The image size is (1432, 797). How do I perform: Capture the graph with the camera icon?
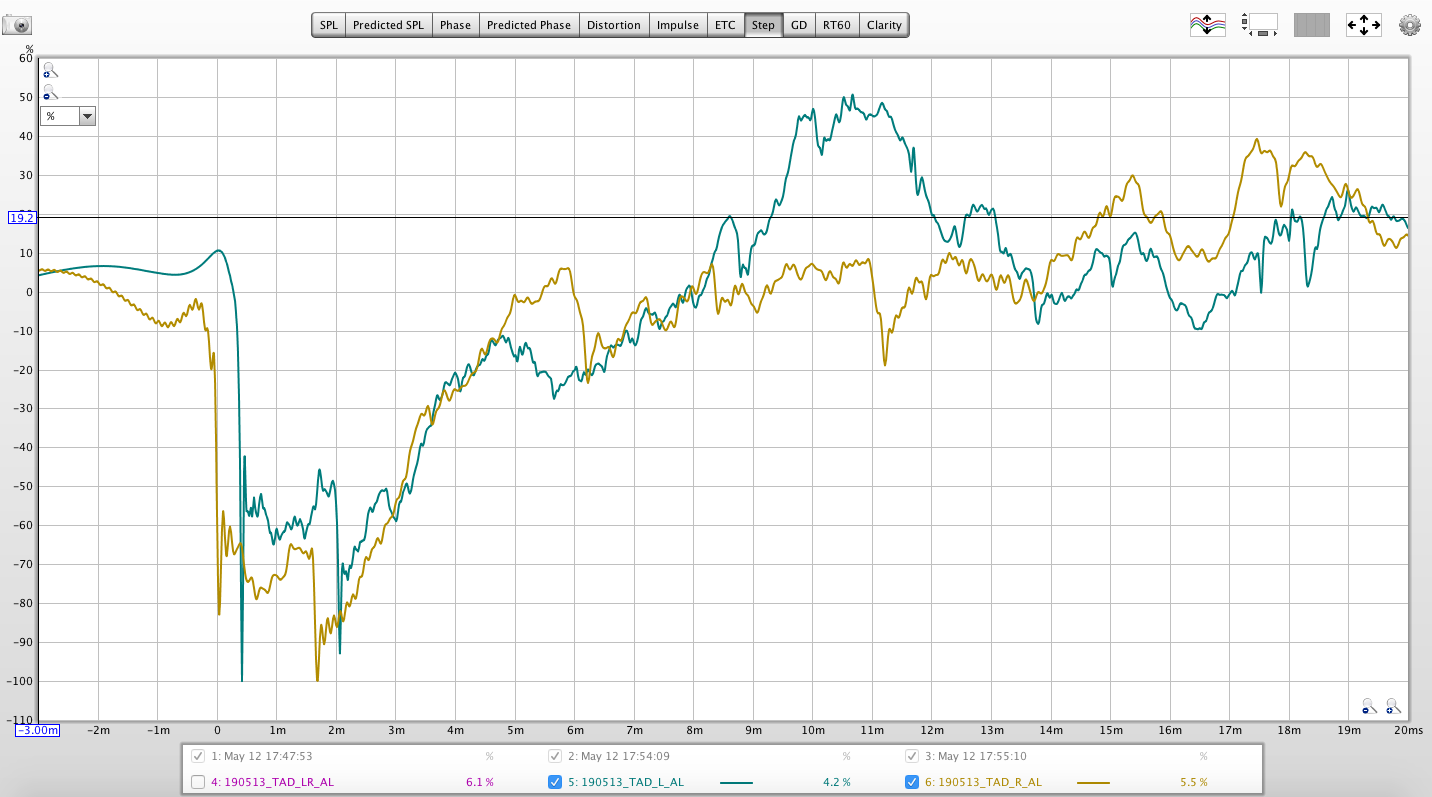[x=17, y=25]
